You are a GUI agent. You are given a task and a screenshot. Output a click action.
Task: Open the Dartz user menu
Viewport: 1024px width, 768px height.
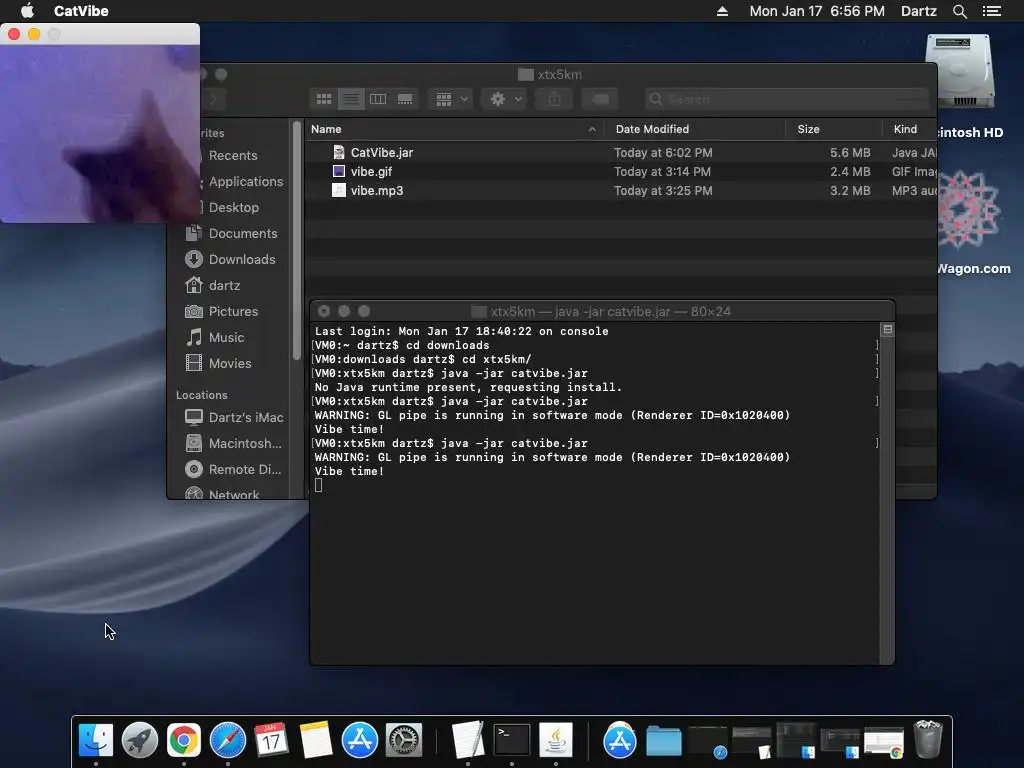919,11
